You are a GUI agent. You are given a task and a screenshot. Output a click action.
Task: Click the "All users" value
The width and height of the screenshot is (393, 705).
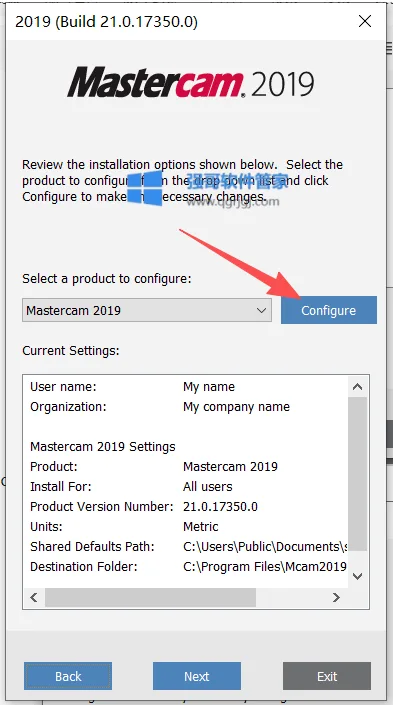click(208, 487)
